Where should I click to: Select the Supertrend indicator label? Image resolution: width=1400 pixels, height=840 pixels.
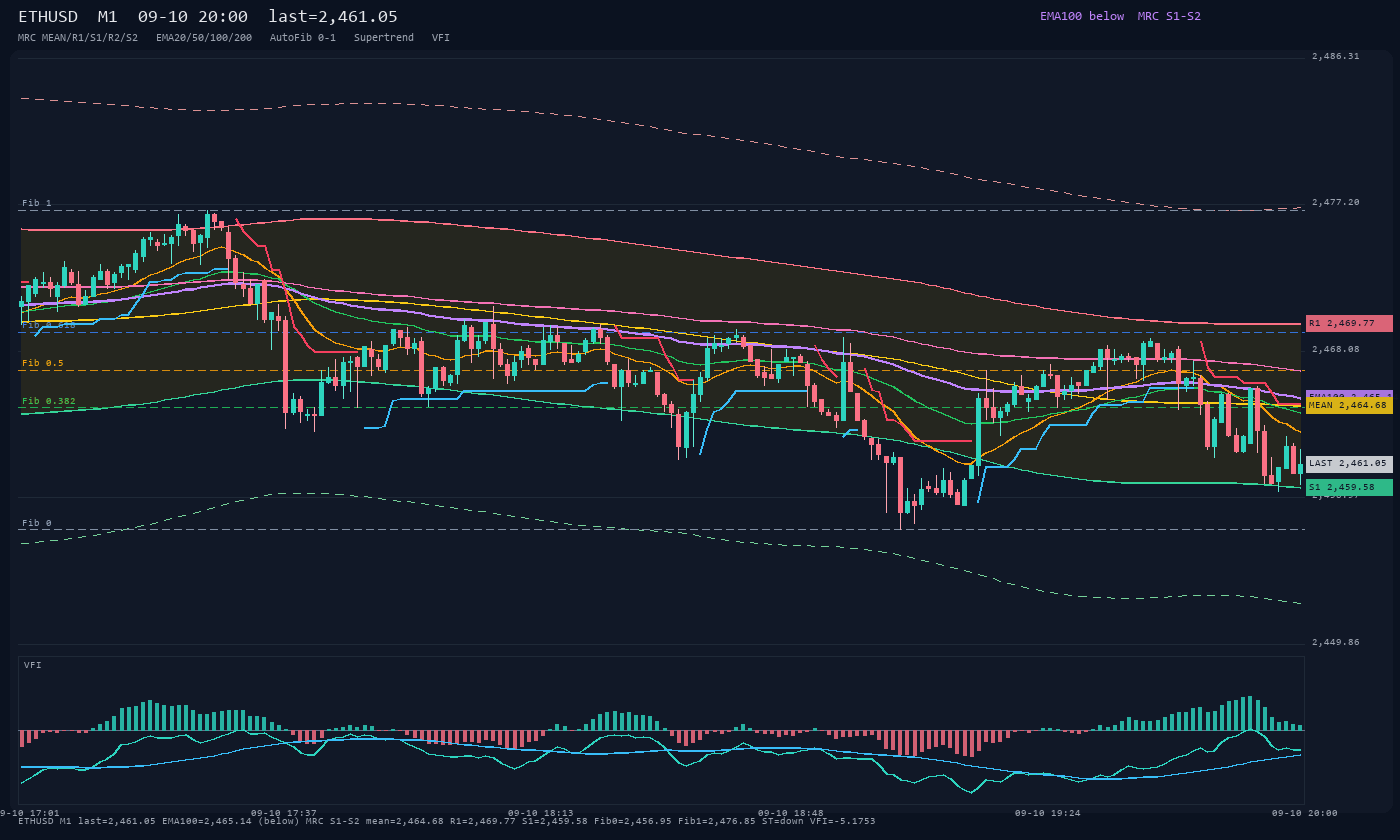tap(384, 38)
